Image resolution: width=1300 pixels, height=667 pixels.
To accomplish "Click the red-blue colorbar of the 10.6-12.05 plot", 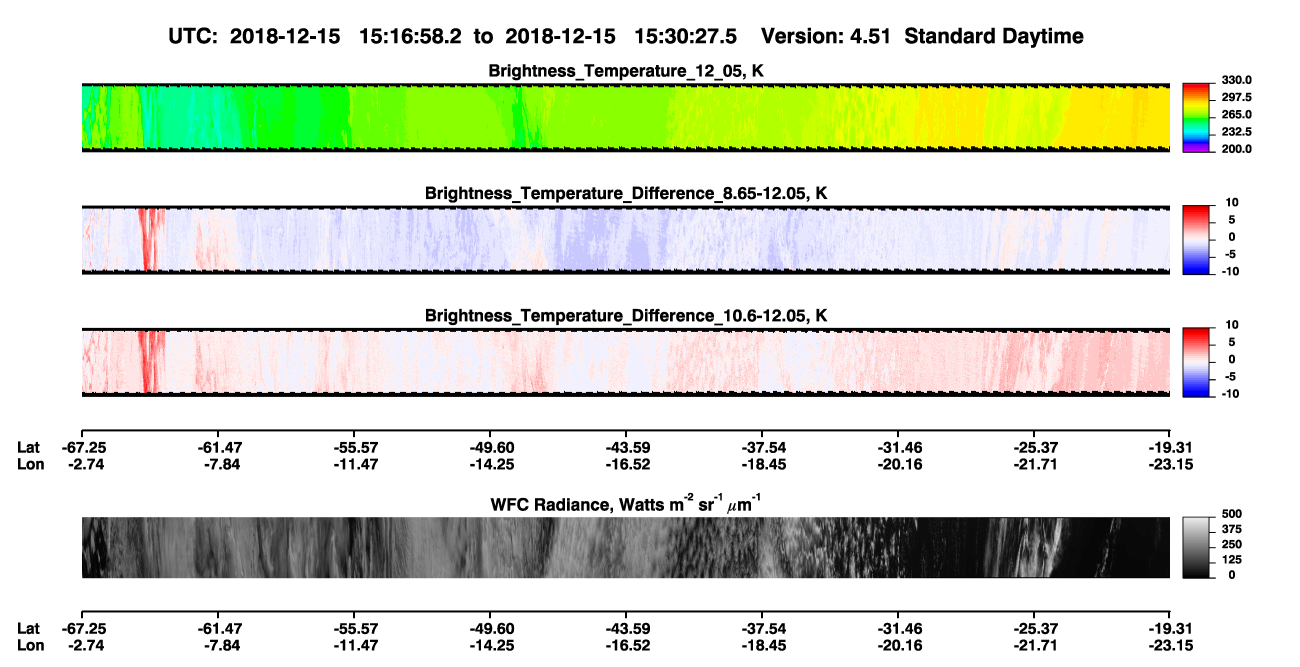I will tap(1196, 360).
